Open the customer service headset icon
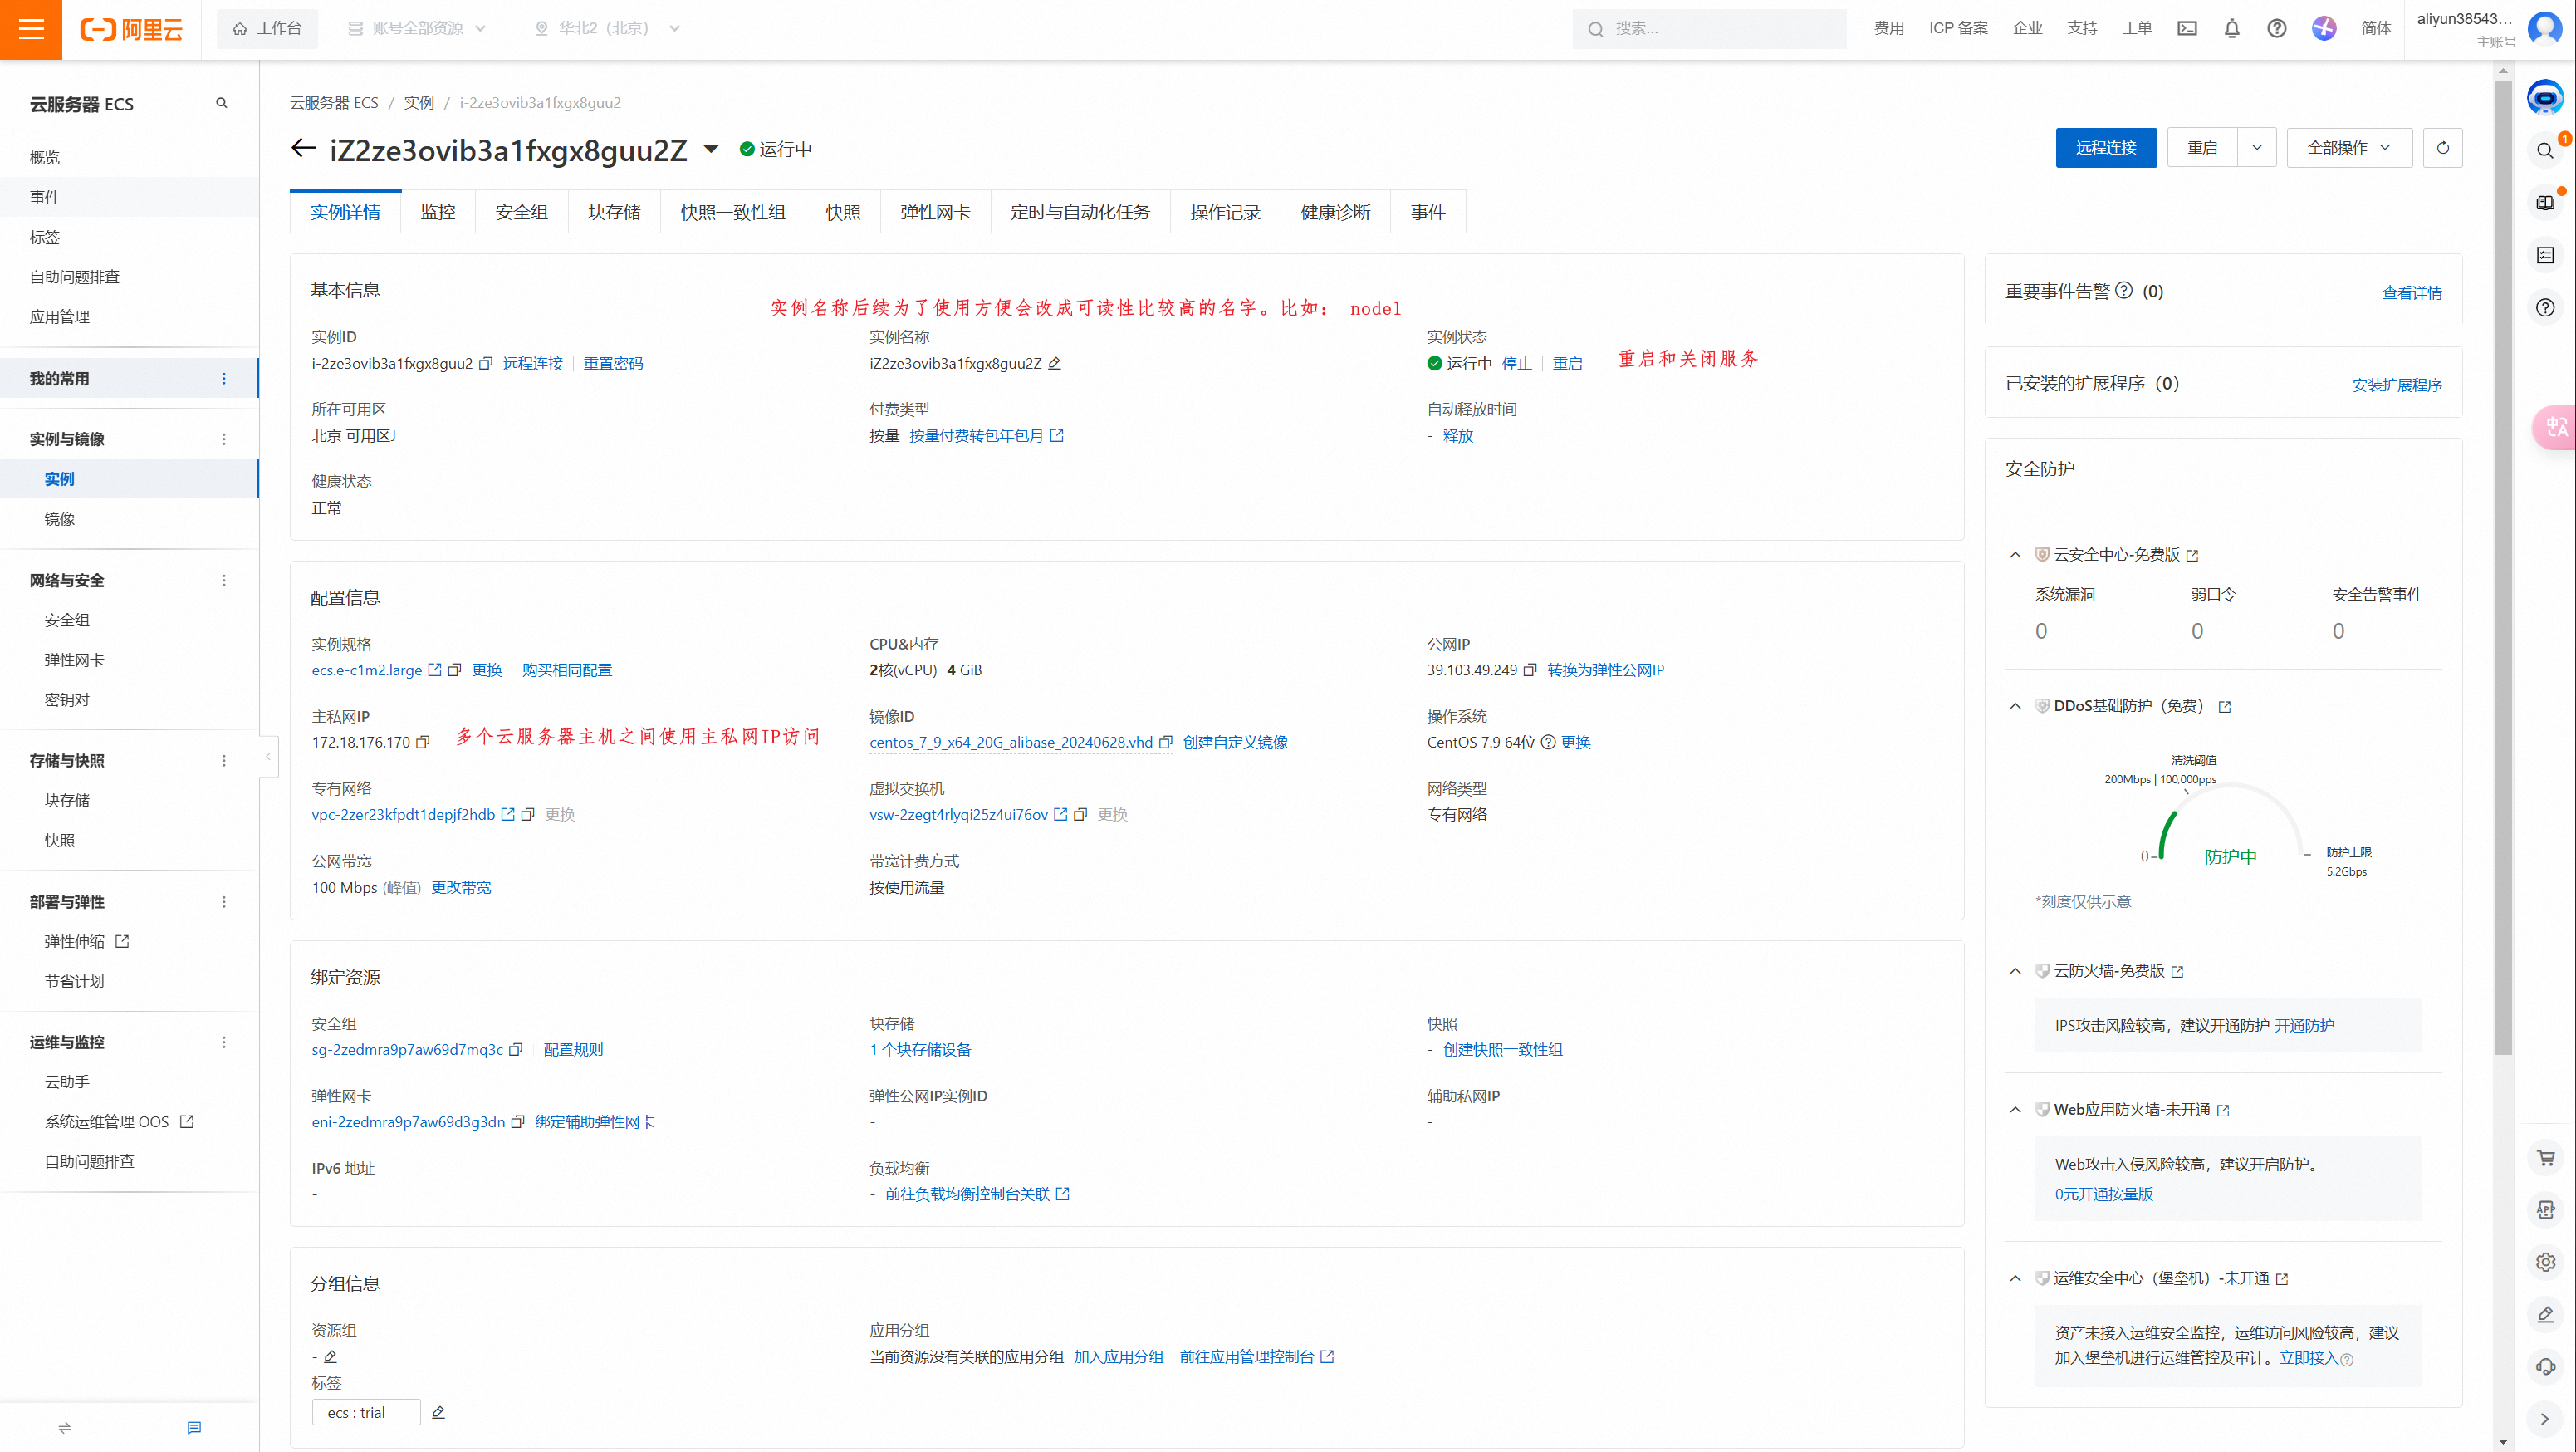 (x=2545, y=1366)
